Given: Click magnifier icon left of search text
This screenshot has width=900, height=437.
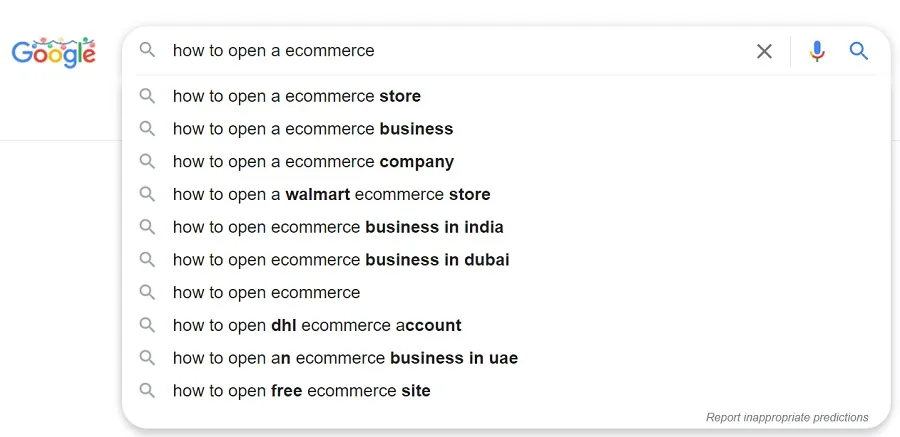Looking at the screenshot, I should point(148,50).
